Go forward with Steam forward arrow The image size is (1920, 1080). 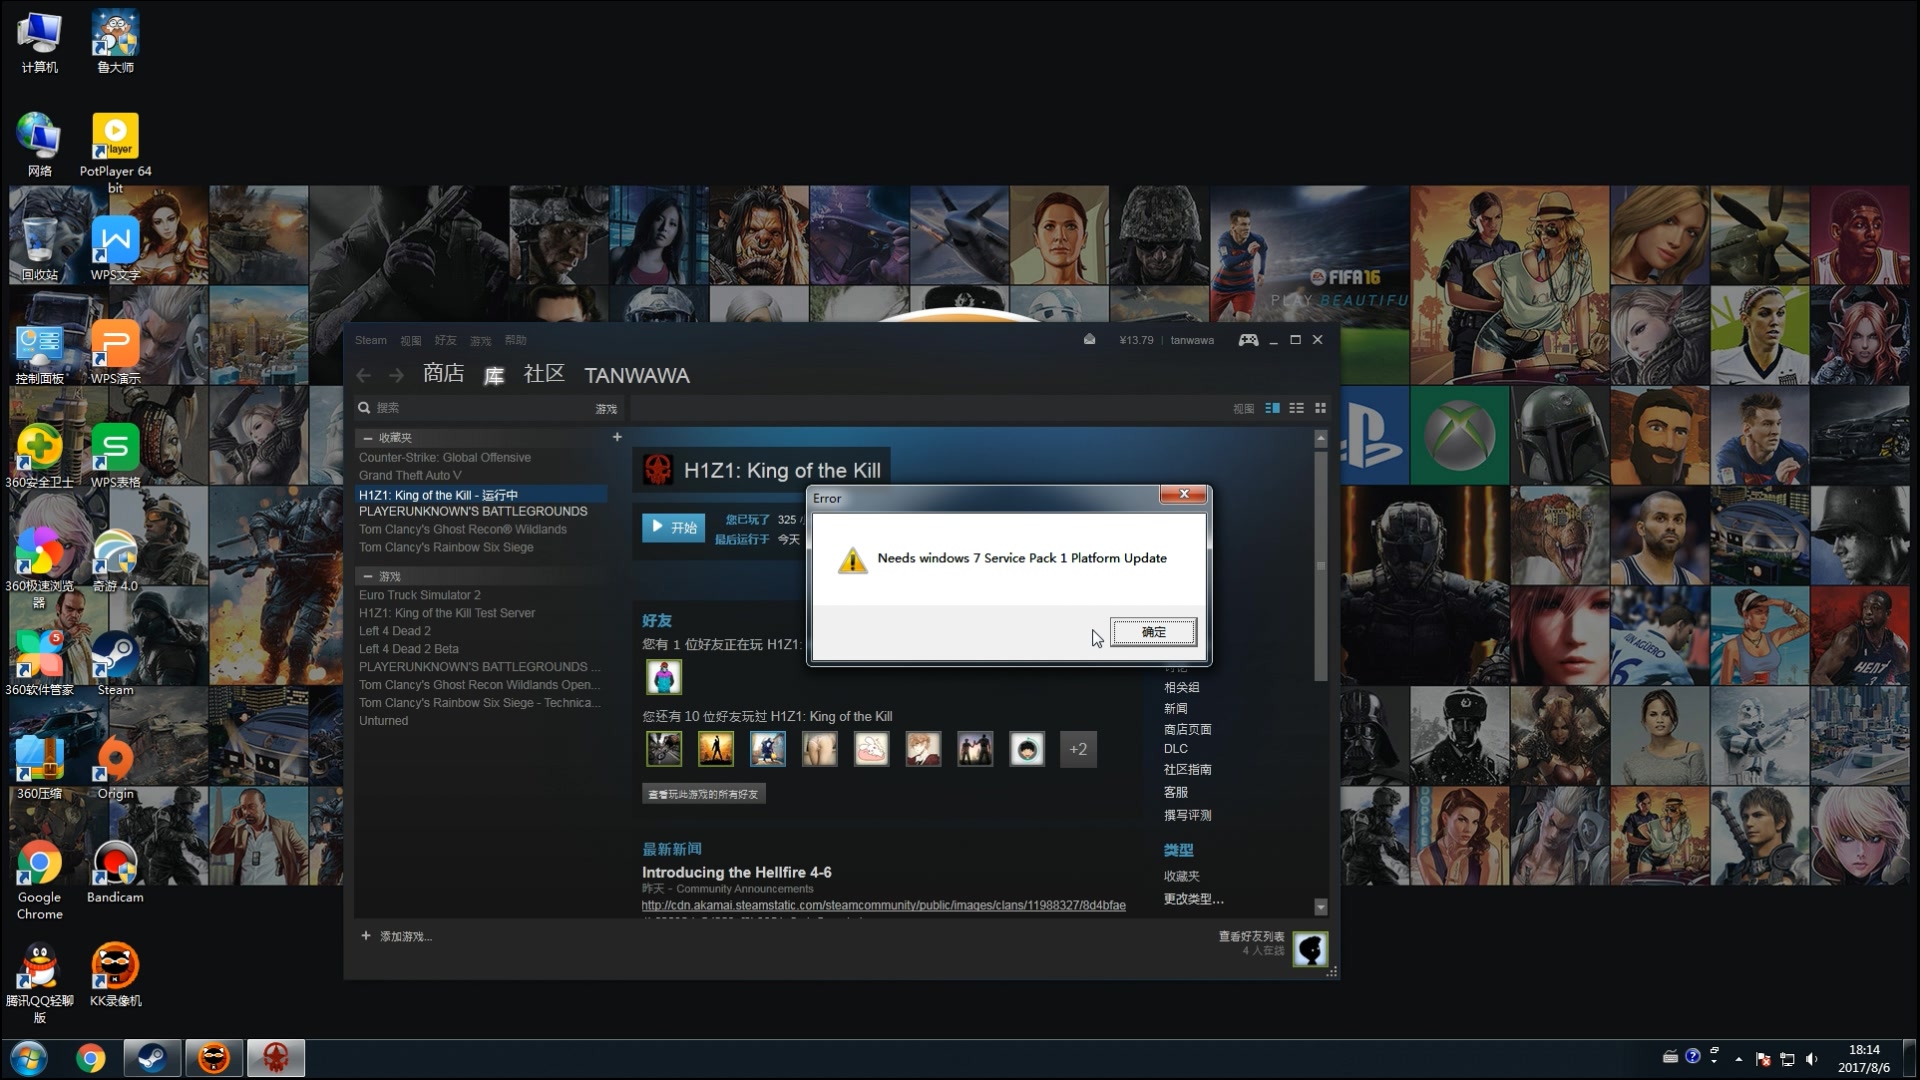396,375
